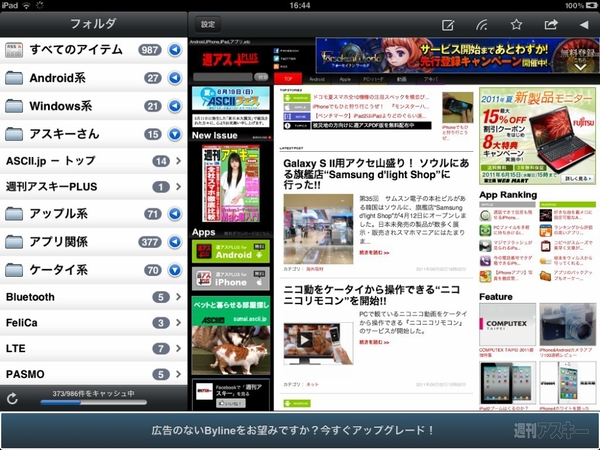Tap the compose note icon in toolbar
The height and width of the screenshot is (450, 600).
tap(448, 25)
